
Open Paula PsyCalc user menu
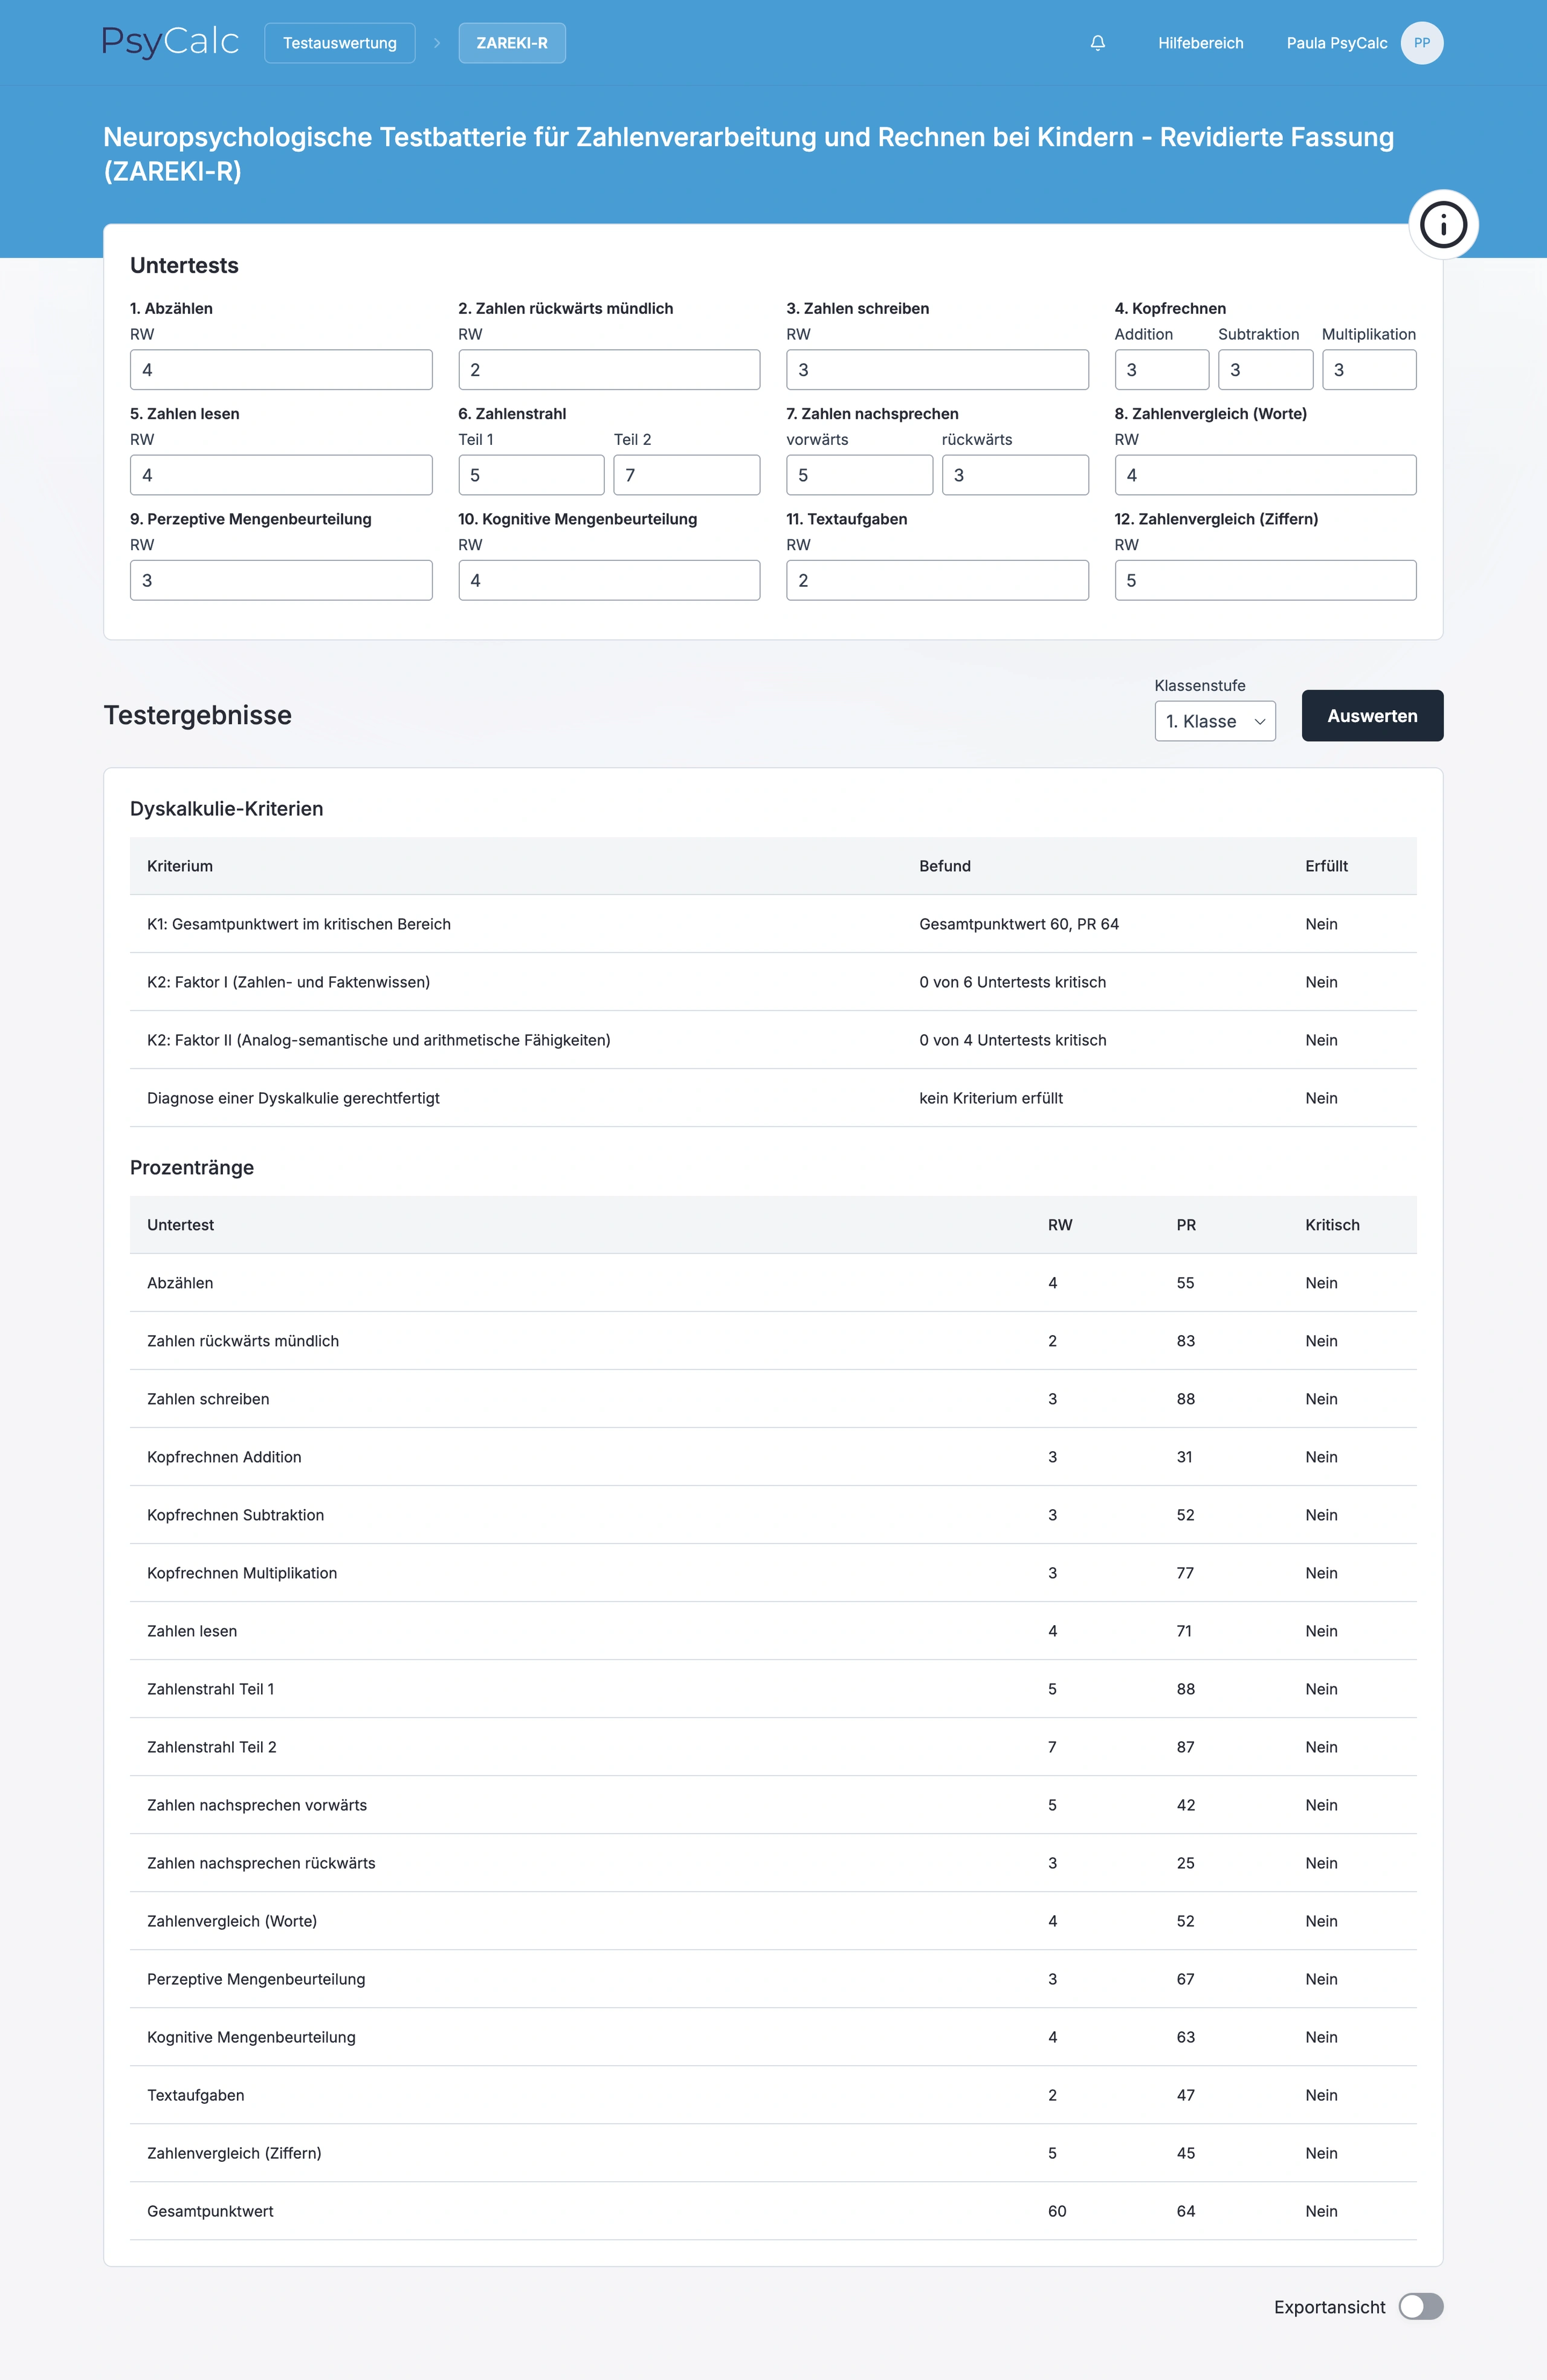(1336, 43)
